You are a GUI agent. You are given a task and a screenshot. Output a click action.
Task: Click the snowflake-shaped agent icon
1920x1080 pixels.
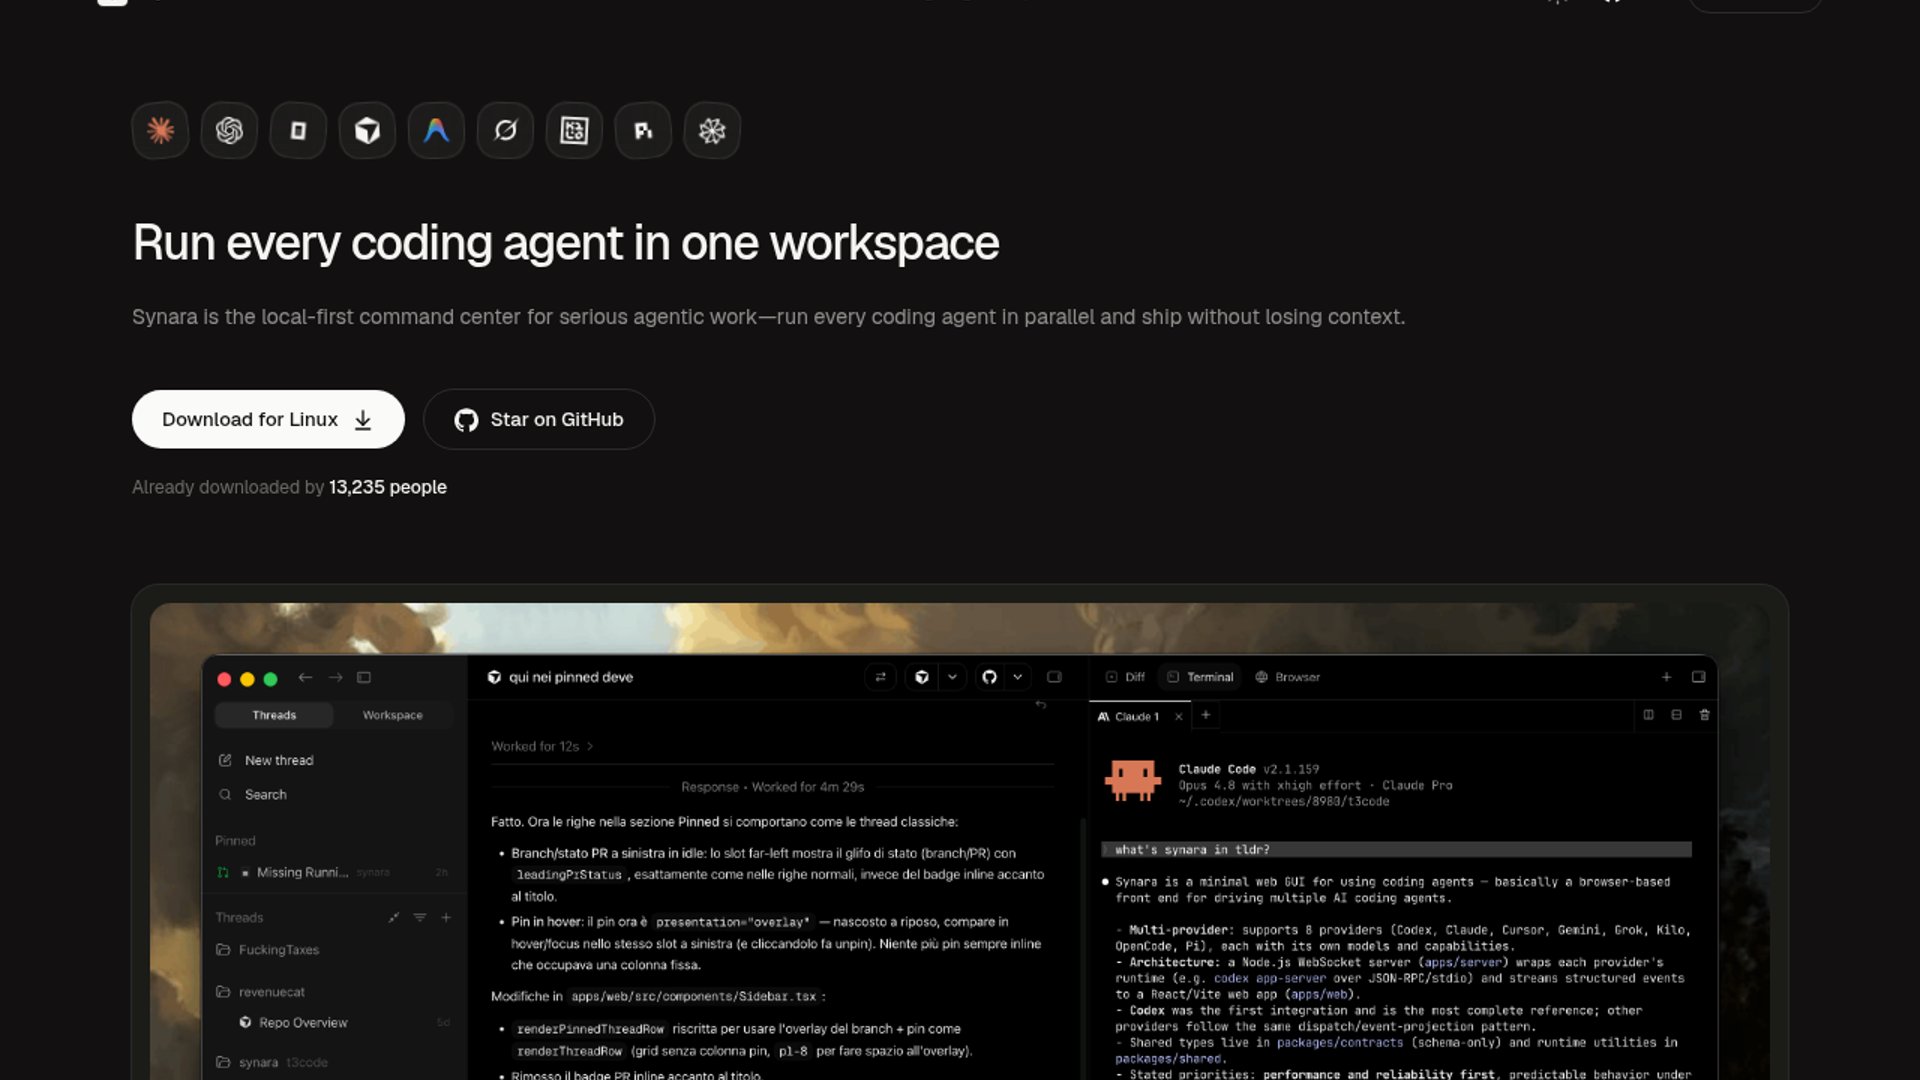(x=712, y=130)
